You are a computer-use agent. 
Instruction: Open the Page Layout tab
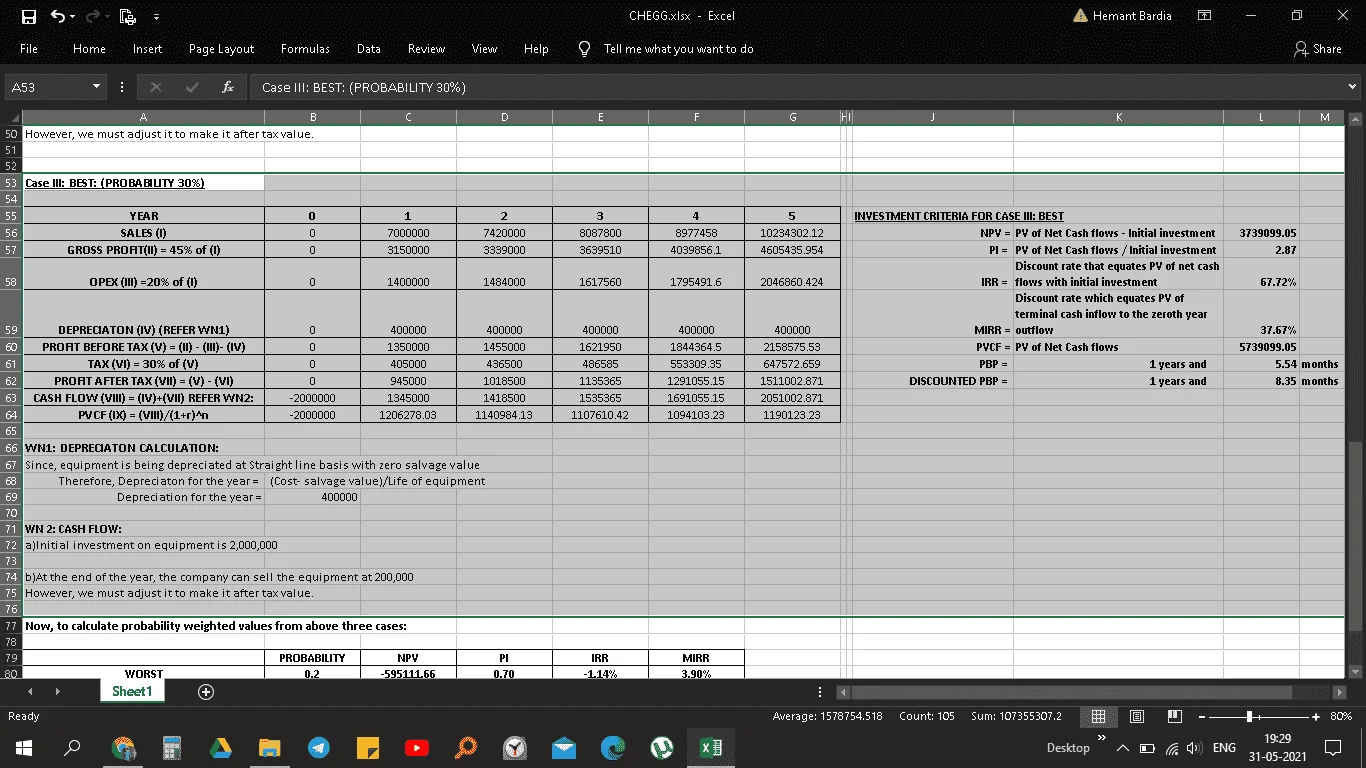[221, 49]
